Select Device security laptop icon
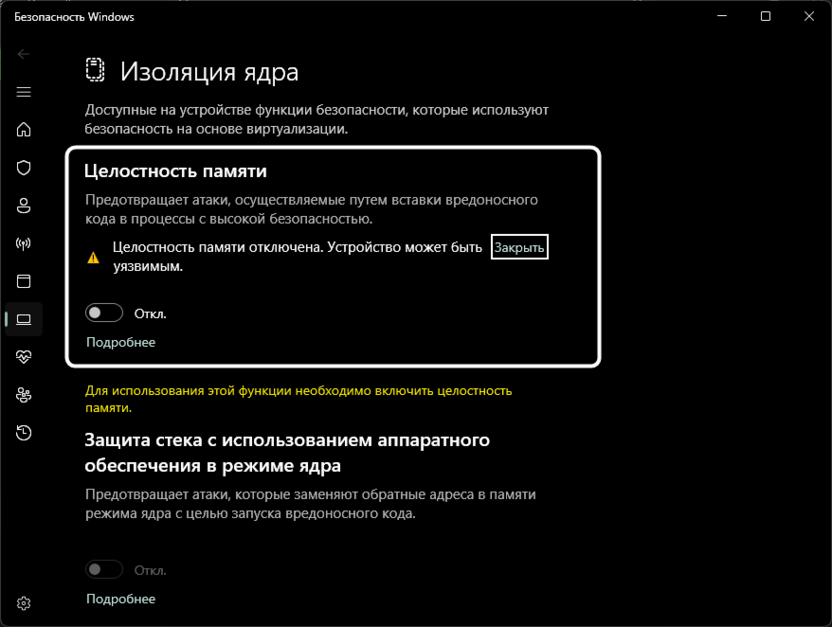 tap(23, 319)
